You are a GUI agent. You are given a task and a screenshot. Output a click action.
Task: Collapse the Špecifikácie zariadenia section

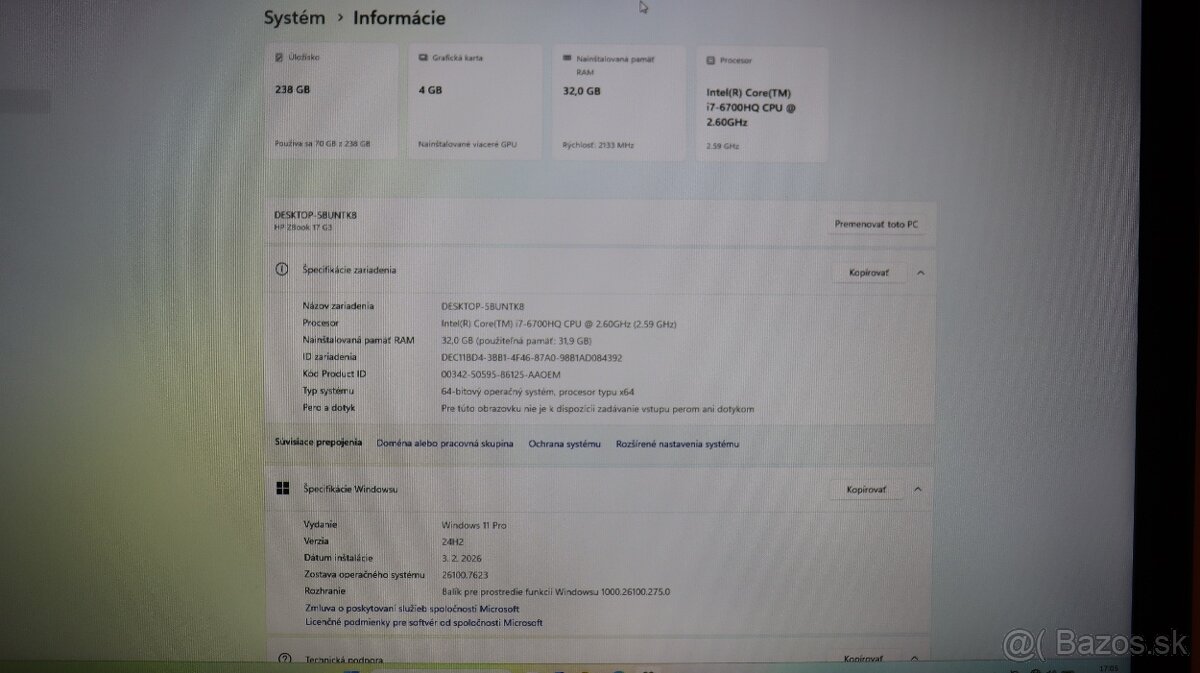pos(917,271)
